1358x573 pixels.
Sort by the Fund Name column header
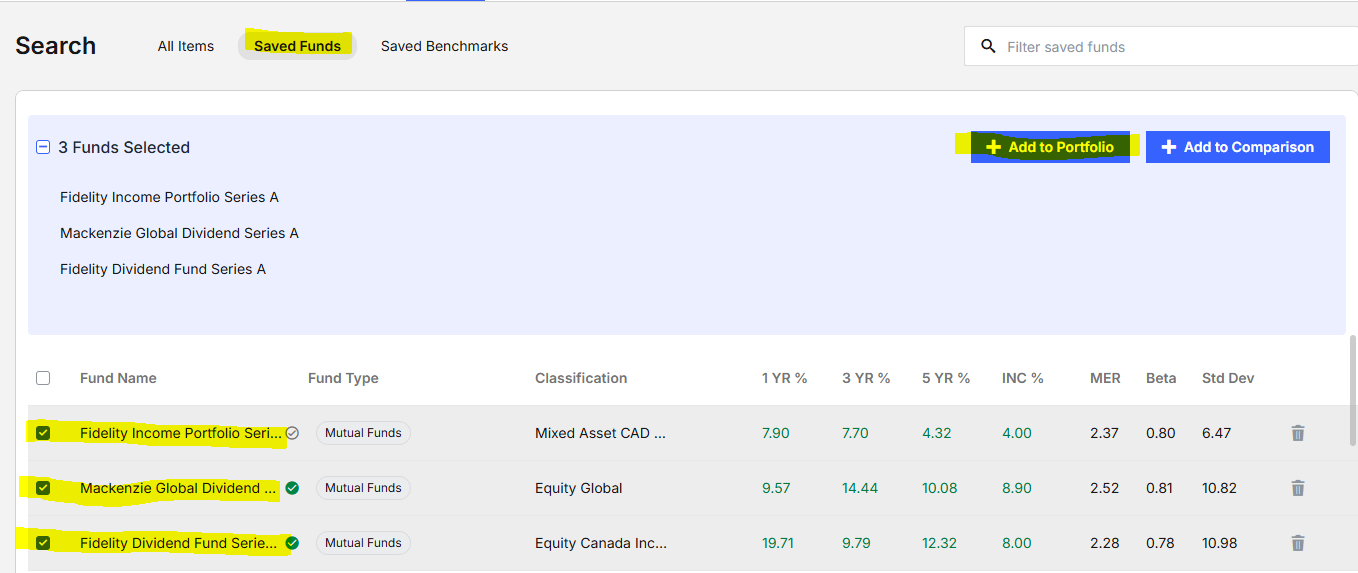[x=118, y=378]
